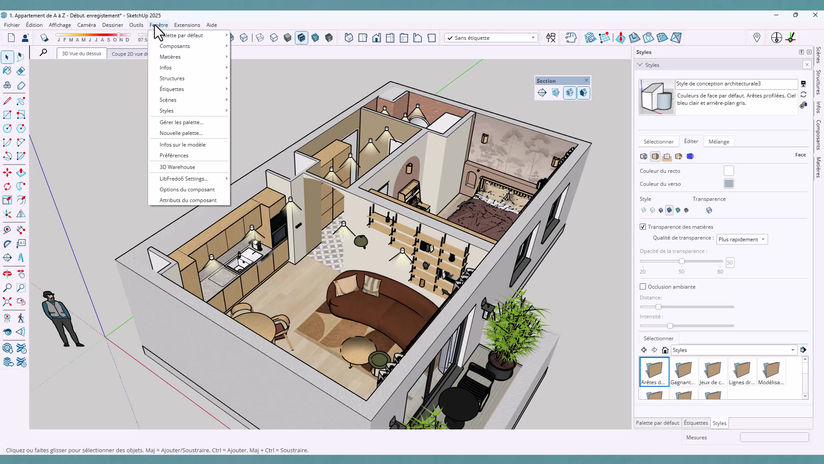The height and width of the screenshot is (464, 824).
Task: Expand Scènes submenu entry
Action: point(189,100)
